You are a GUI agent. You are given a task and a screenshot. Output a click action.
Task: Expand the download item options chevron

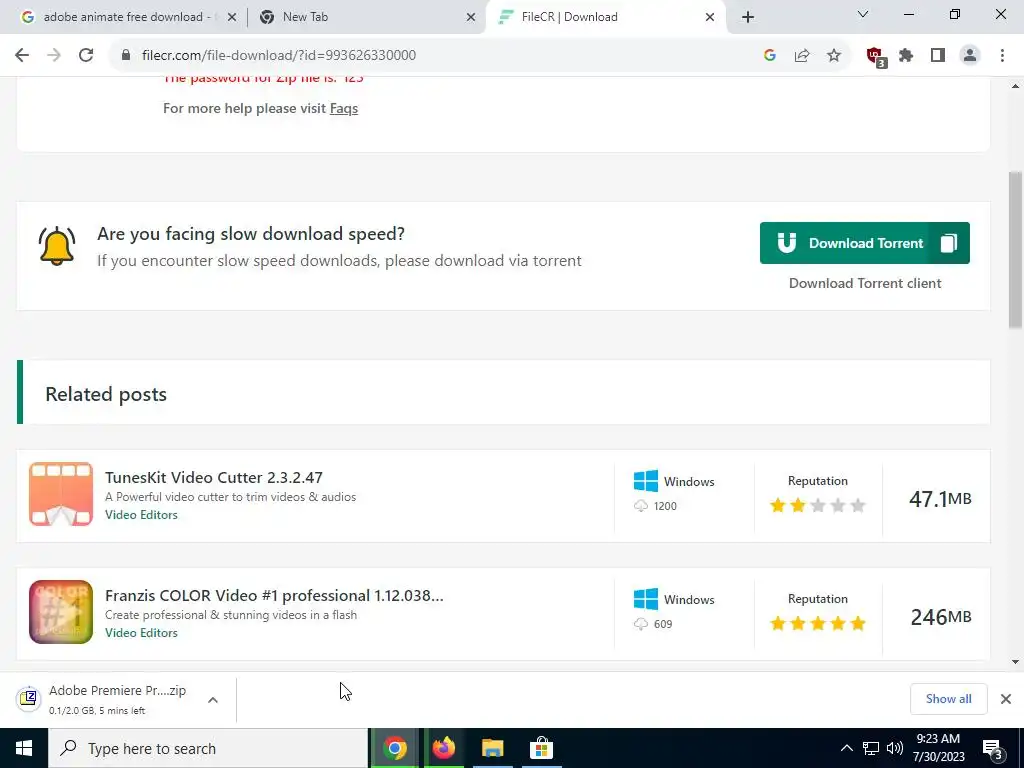pos(213,700)
